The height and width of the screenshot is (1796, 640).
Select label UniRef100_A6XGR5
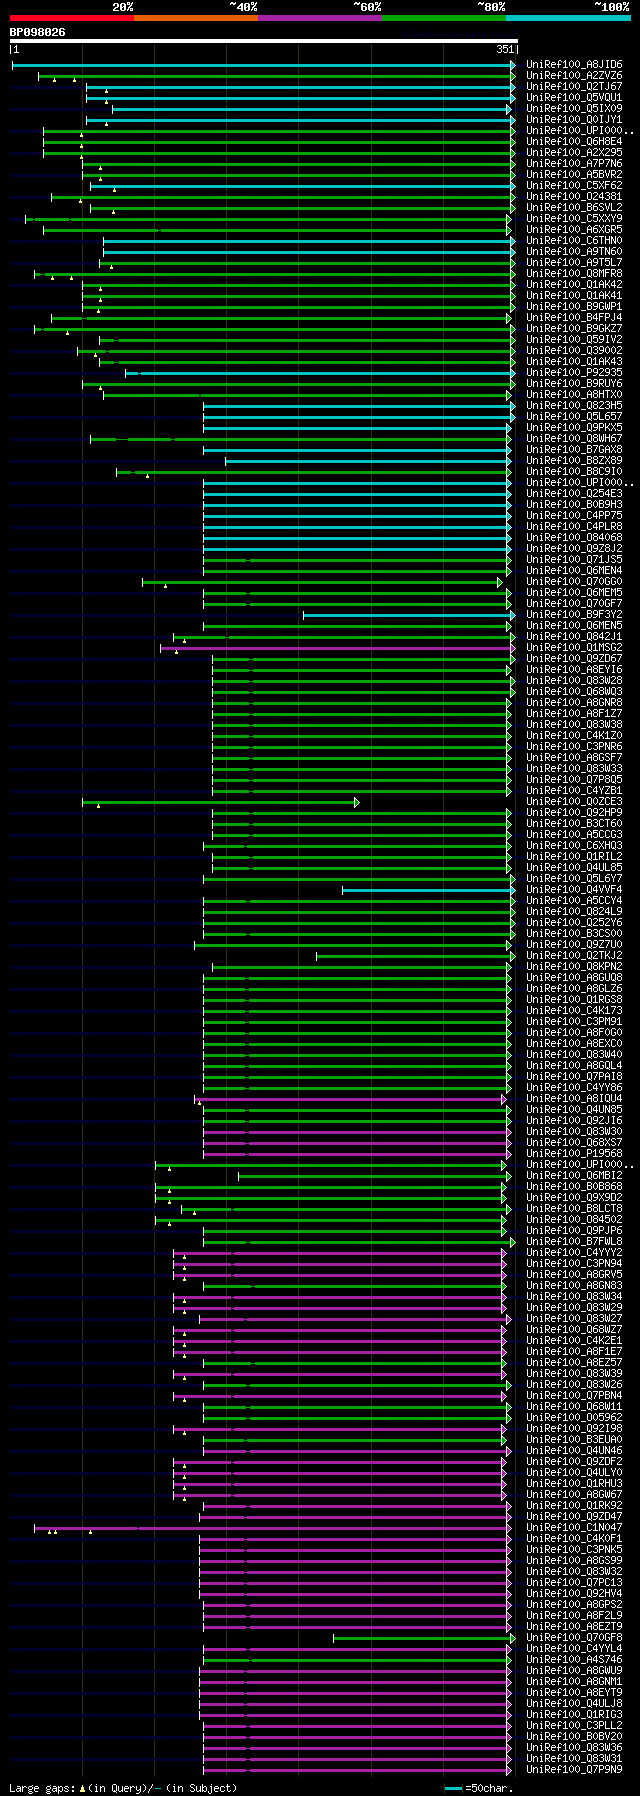pyautogui.click(x=574, y=230)
